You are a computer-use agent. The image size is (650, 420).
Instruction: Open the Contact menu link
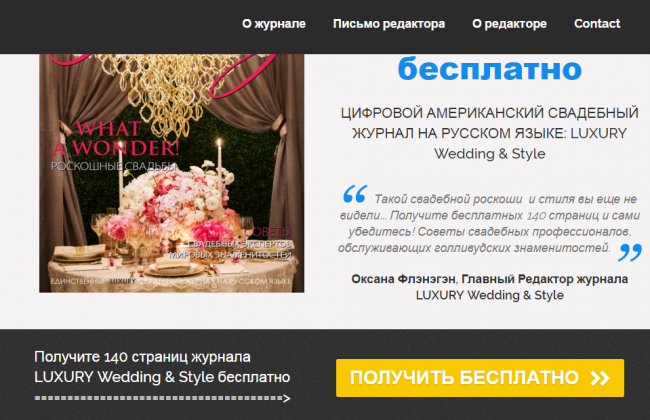[597, 24]
